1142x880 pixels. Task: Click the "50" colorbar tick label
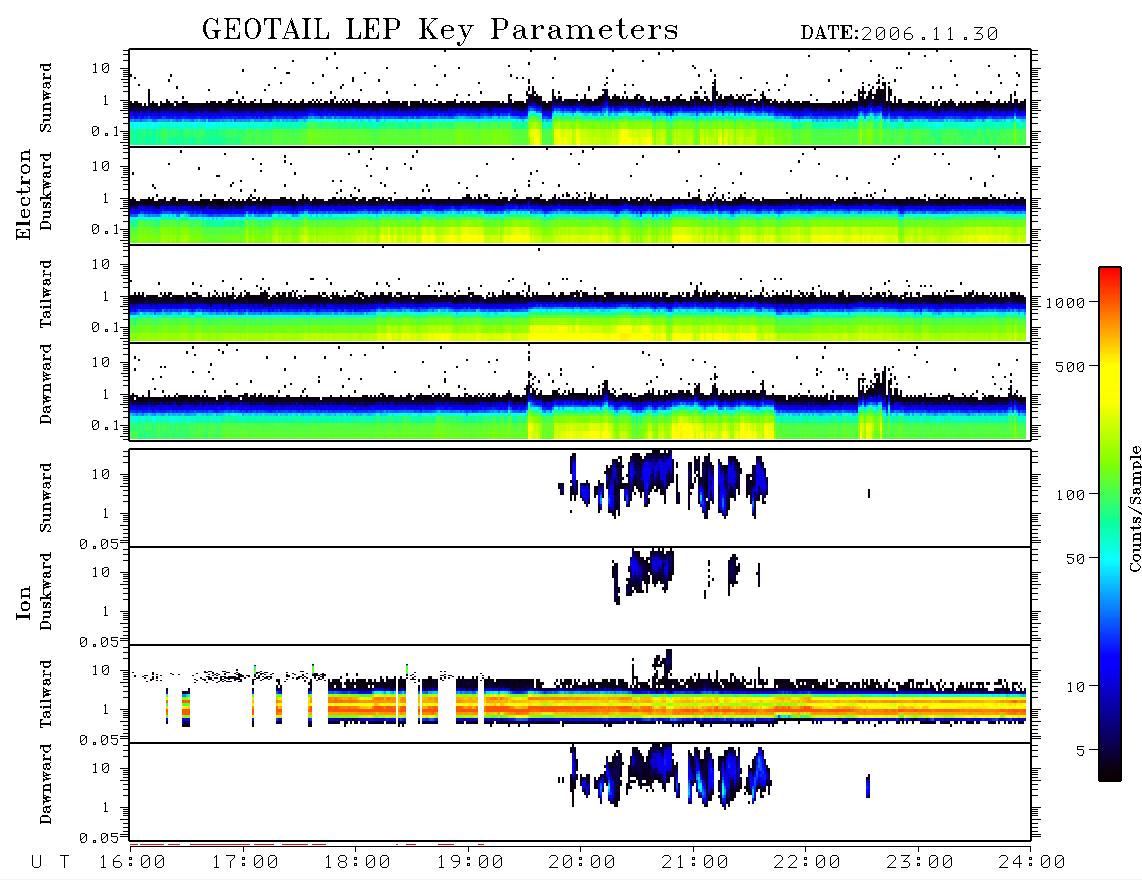1074,559
